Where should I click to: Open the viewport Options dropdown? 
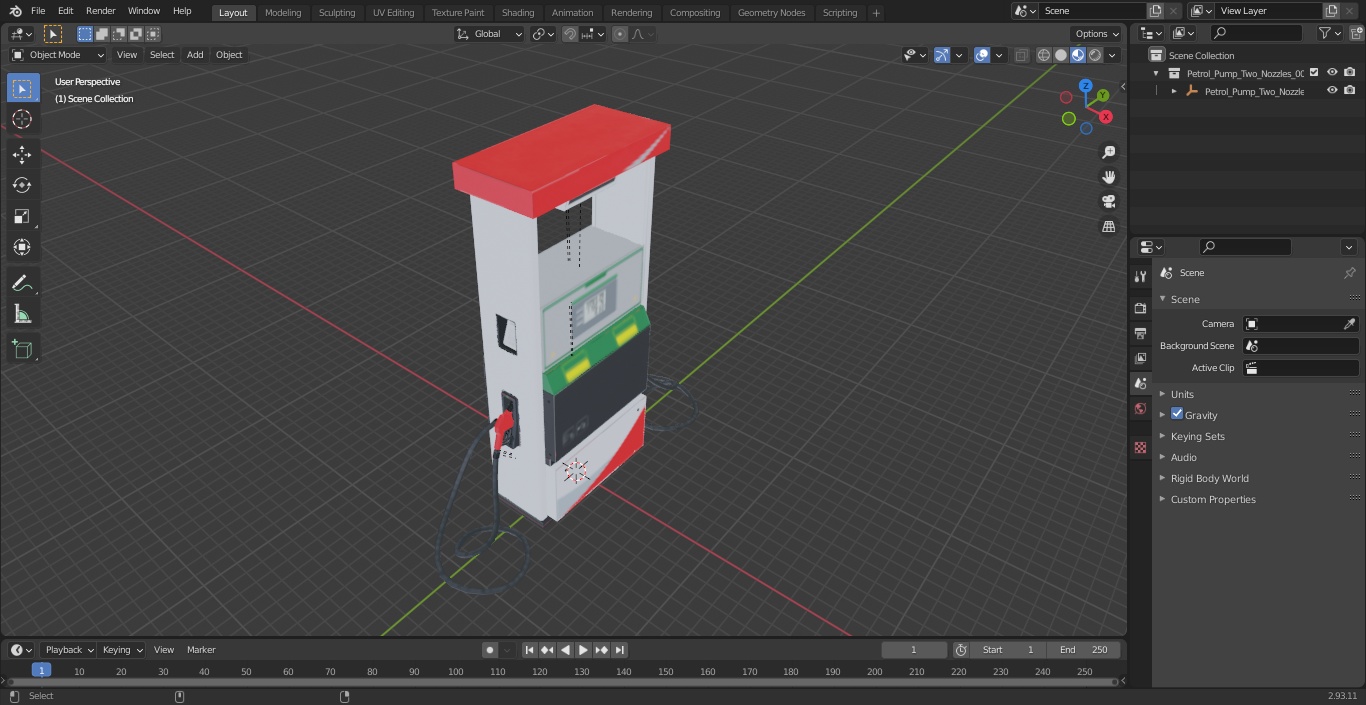(1097, 34)
